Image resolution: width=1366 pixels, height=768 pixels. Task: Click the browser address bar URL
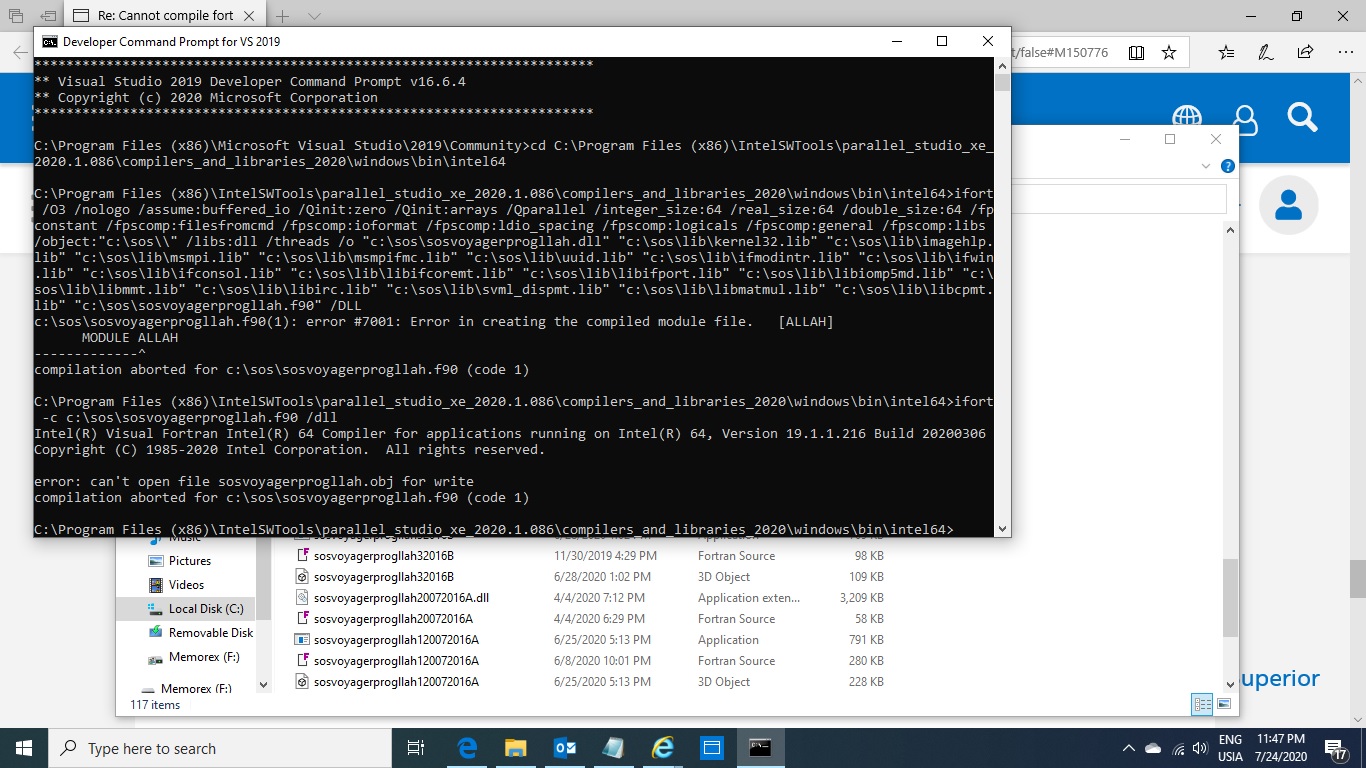tap(1060, 52)
